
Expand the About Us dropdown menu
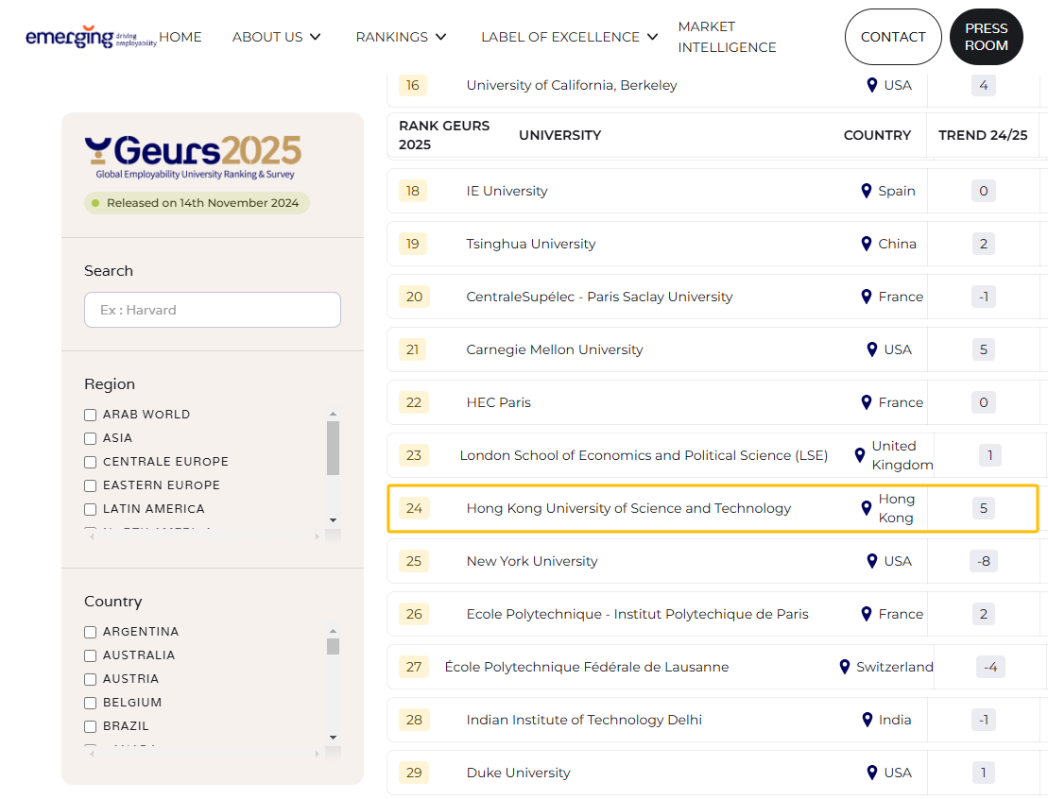(276, 37)
